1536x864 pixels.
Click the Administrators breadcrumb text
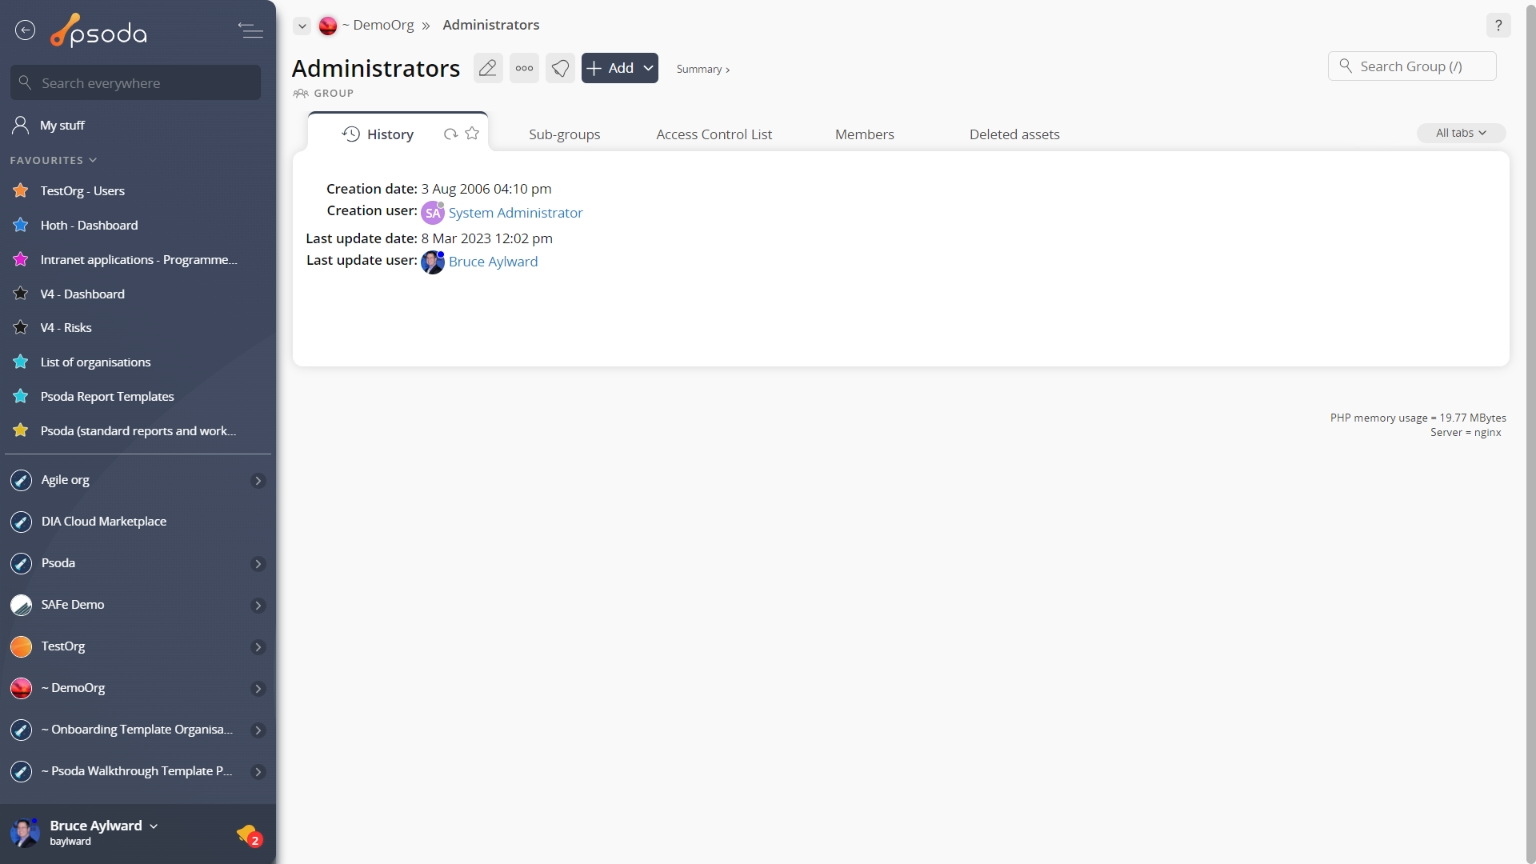tap(491, 25)
